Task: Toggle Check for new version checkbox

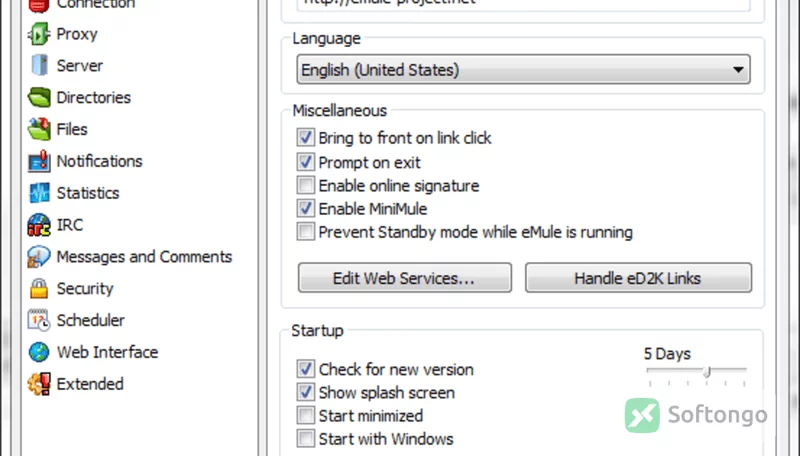Action: coord(306,368)
